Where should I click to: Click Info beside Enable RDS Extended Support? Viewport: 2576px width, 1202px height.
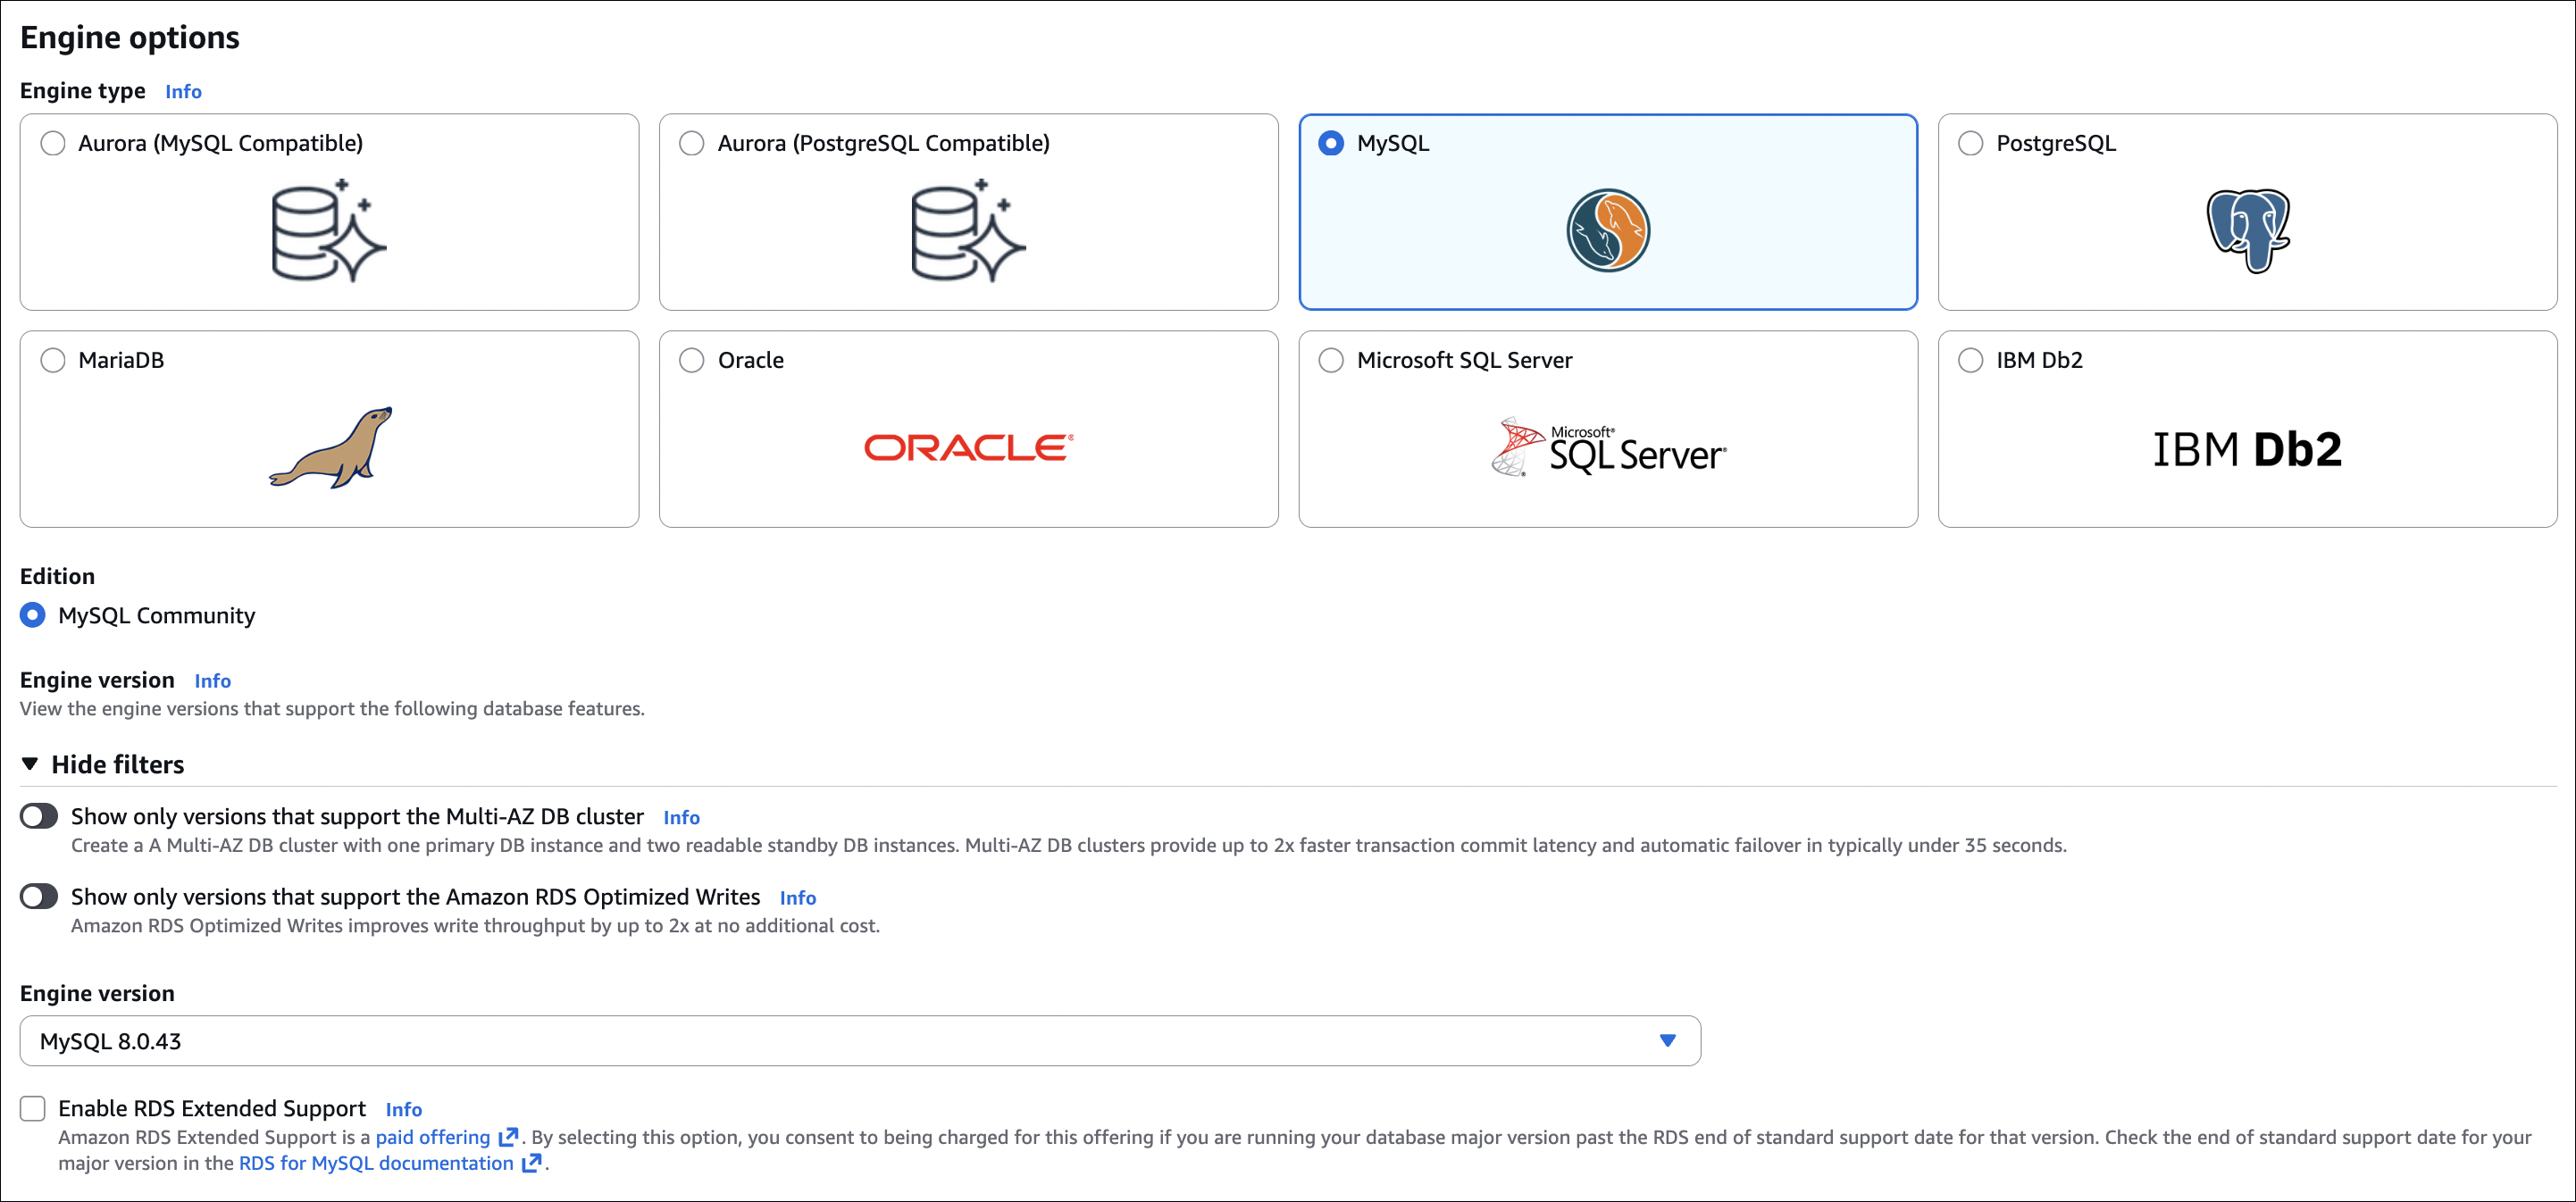(x=403, y=1109)
